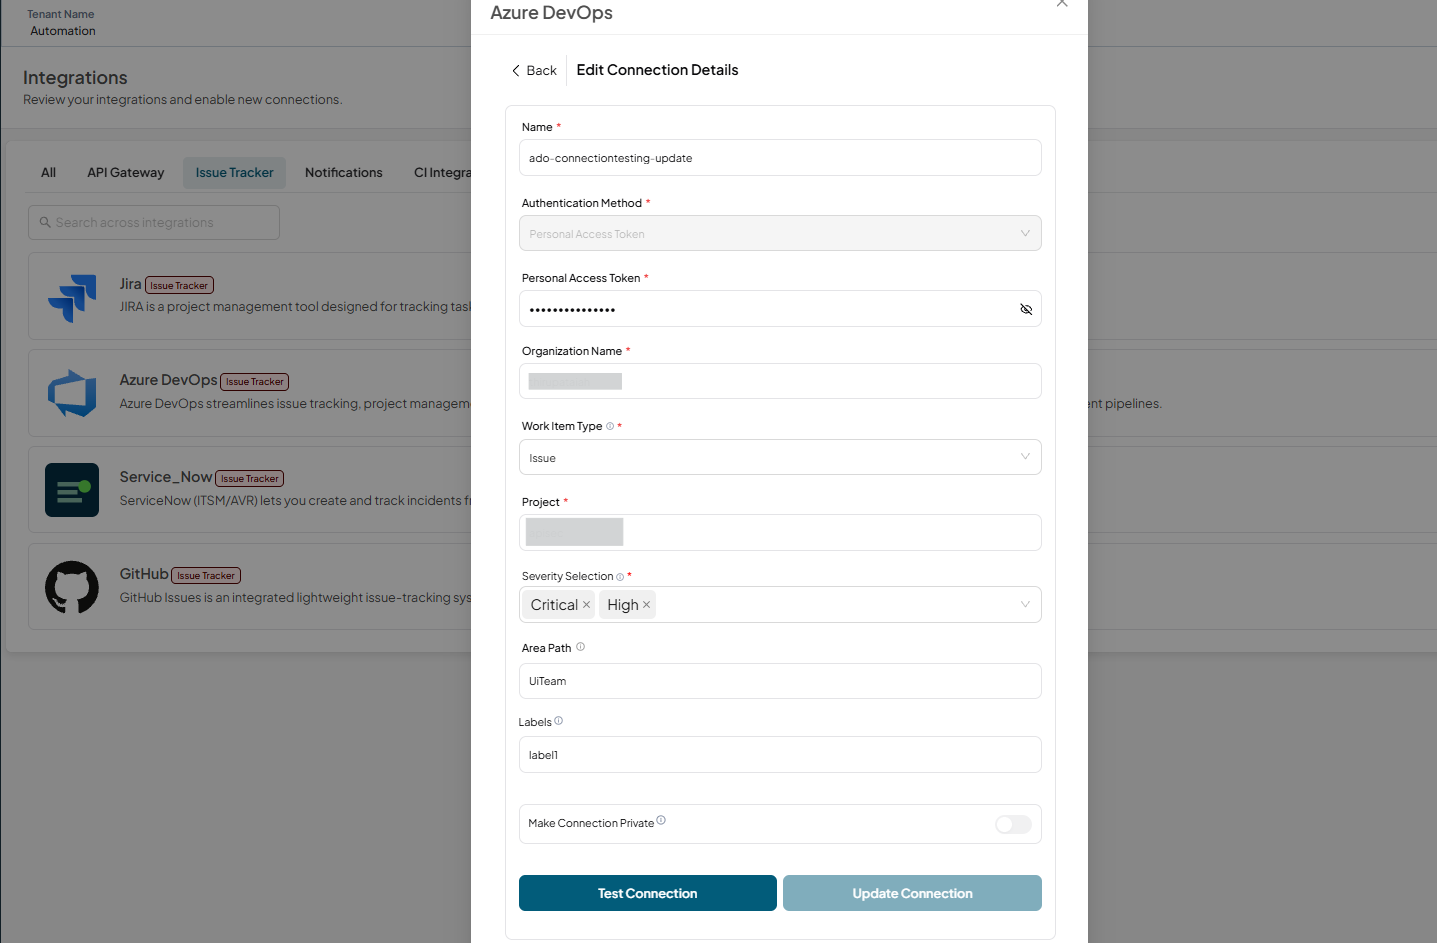Click the Test Connection button
This screenshot has width=1437, height=943.
[648, 893]
